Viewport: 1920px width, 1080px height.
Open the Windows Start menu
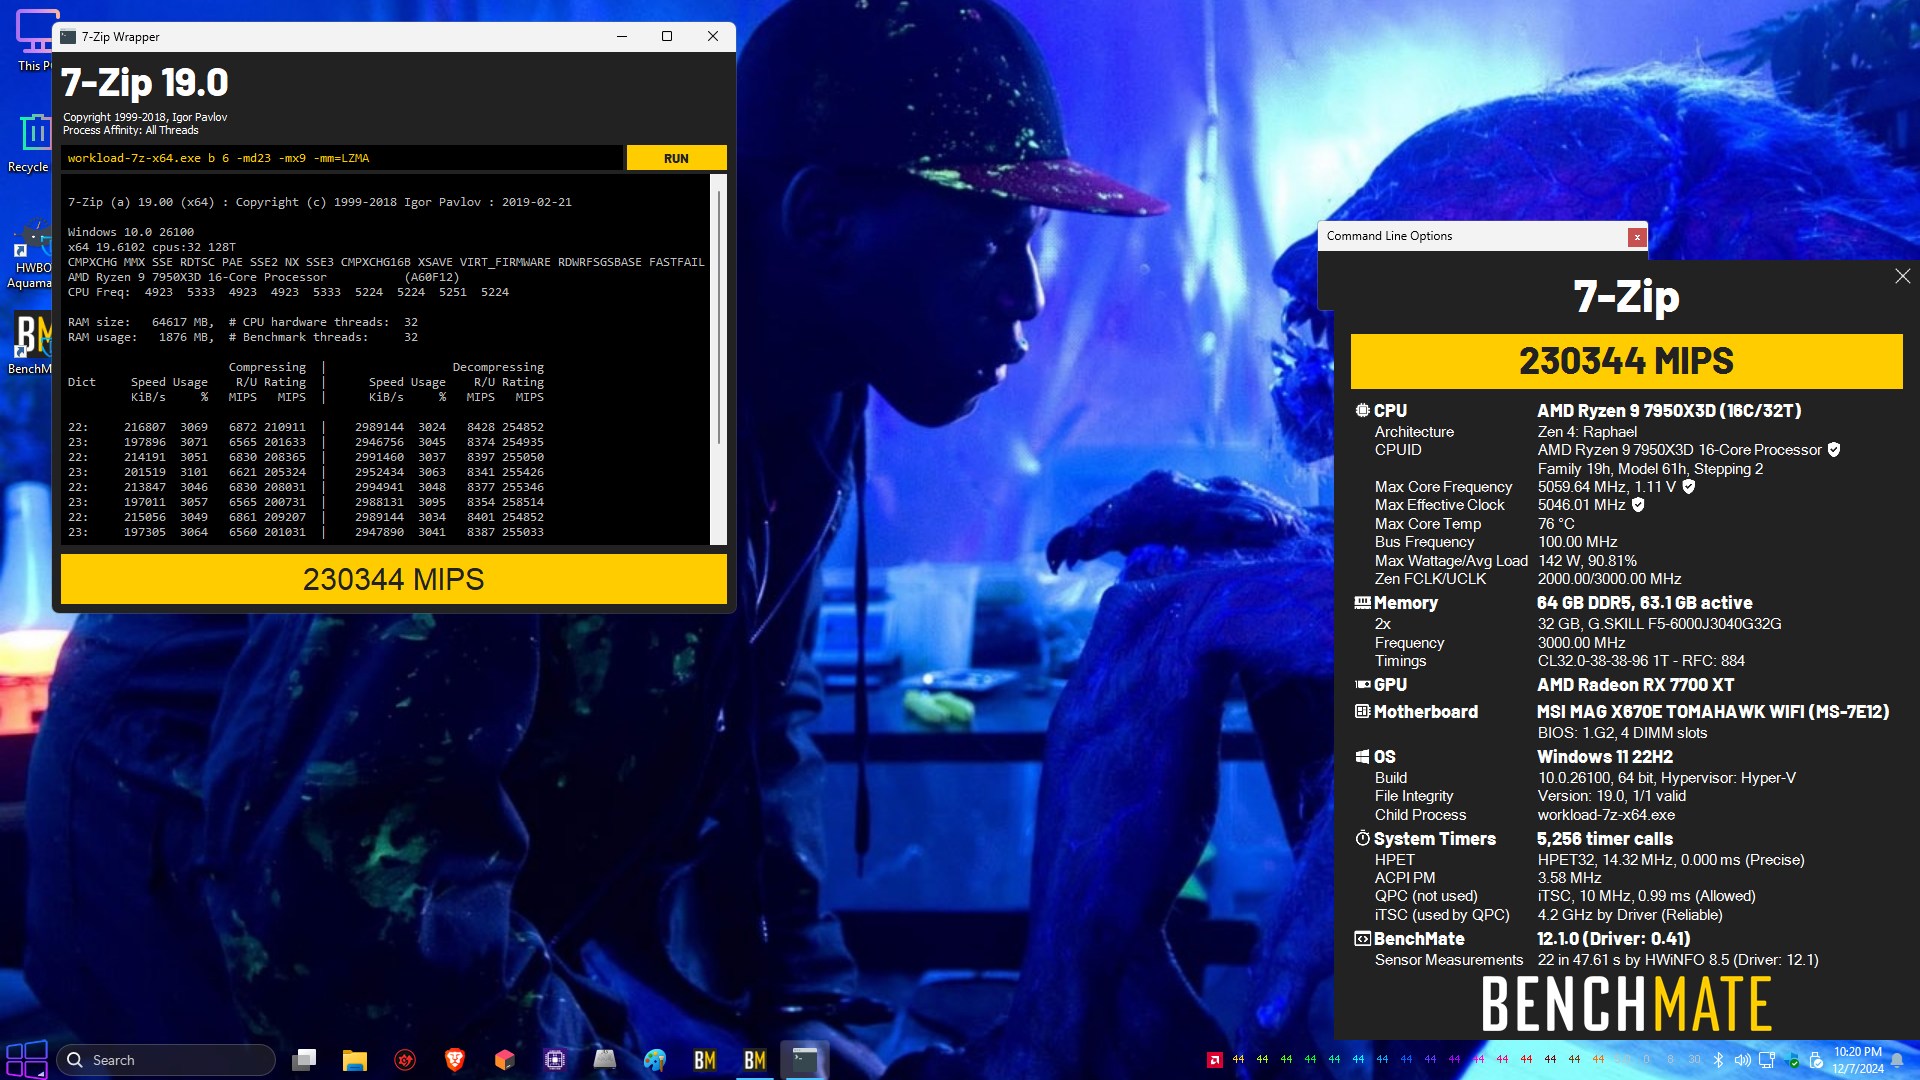[27, 1060]
